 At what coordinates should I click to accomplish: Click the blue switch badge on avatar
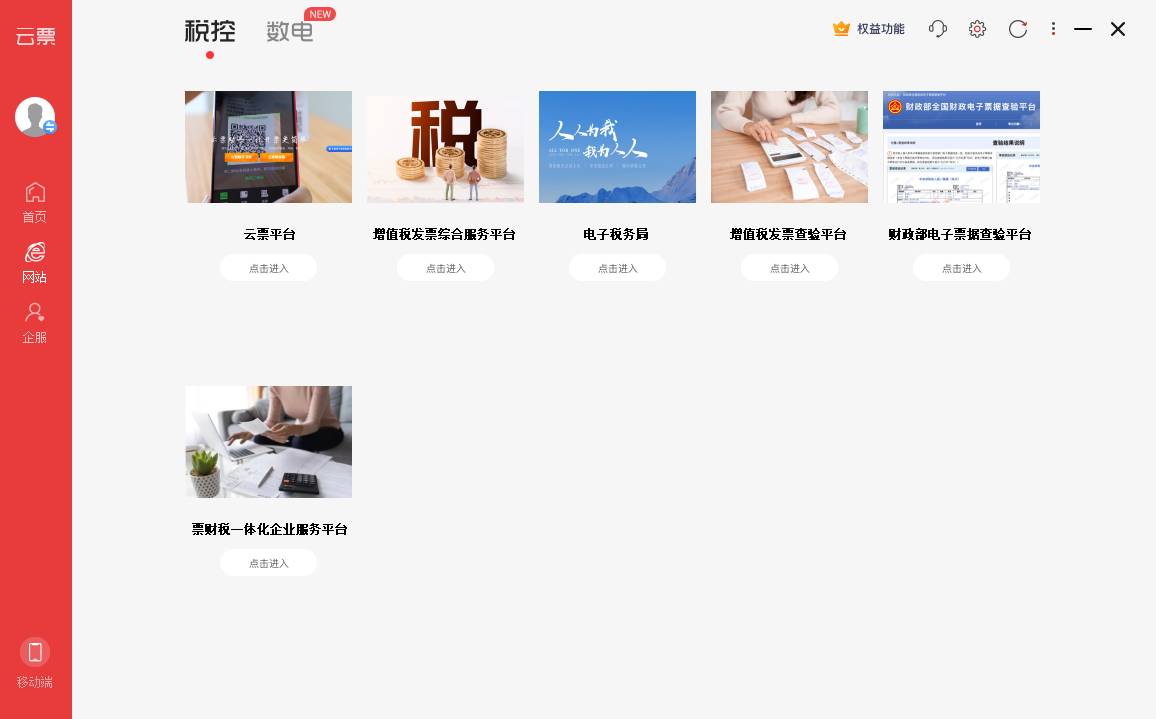(50, 127)
